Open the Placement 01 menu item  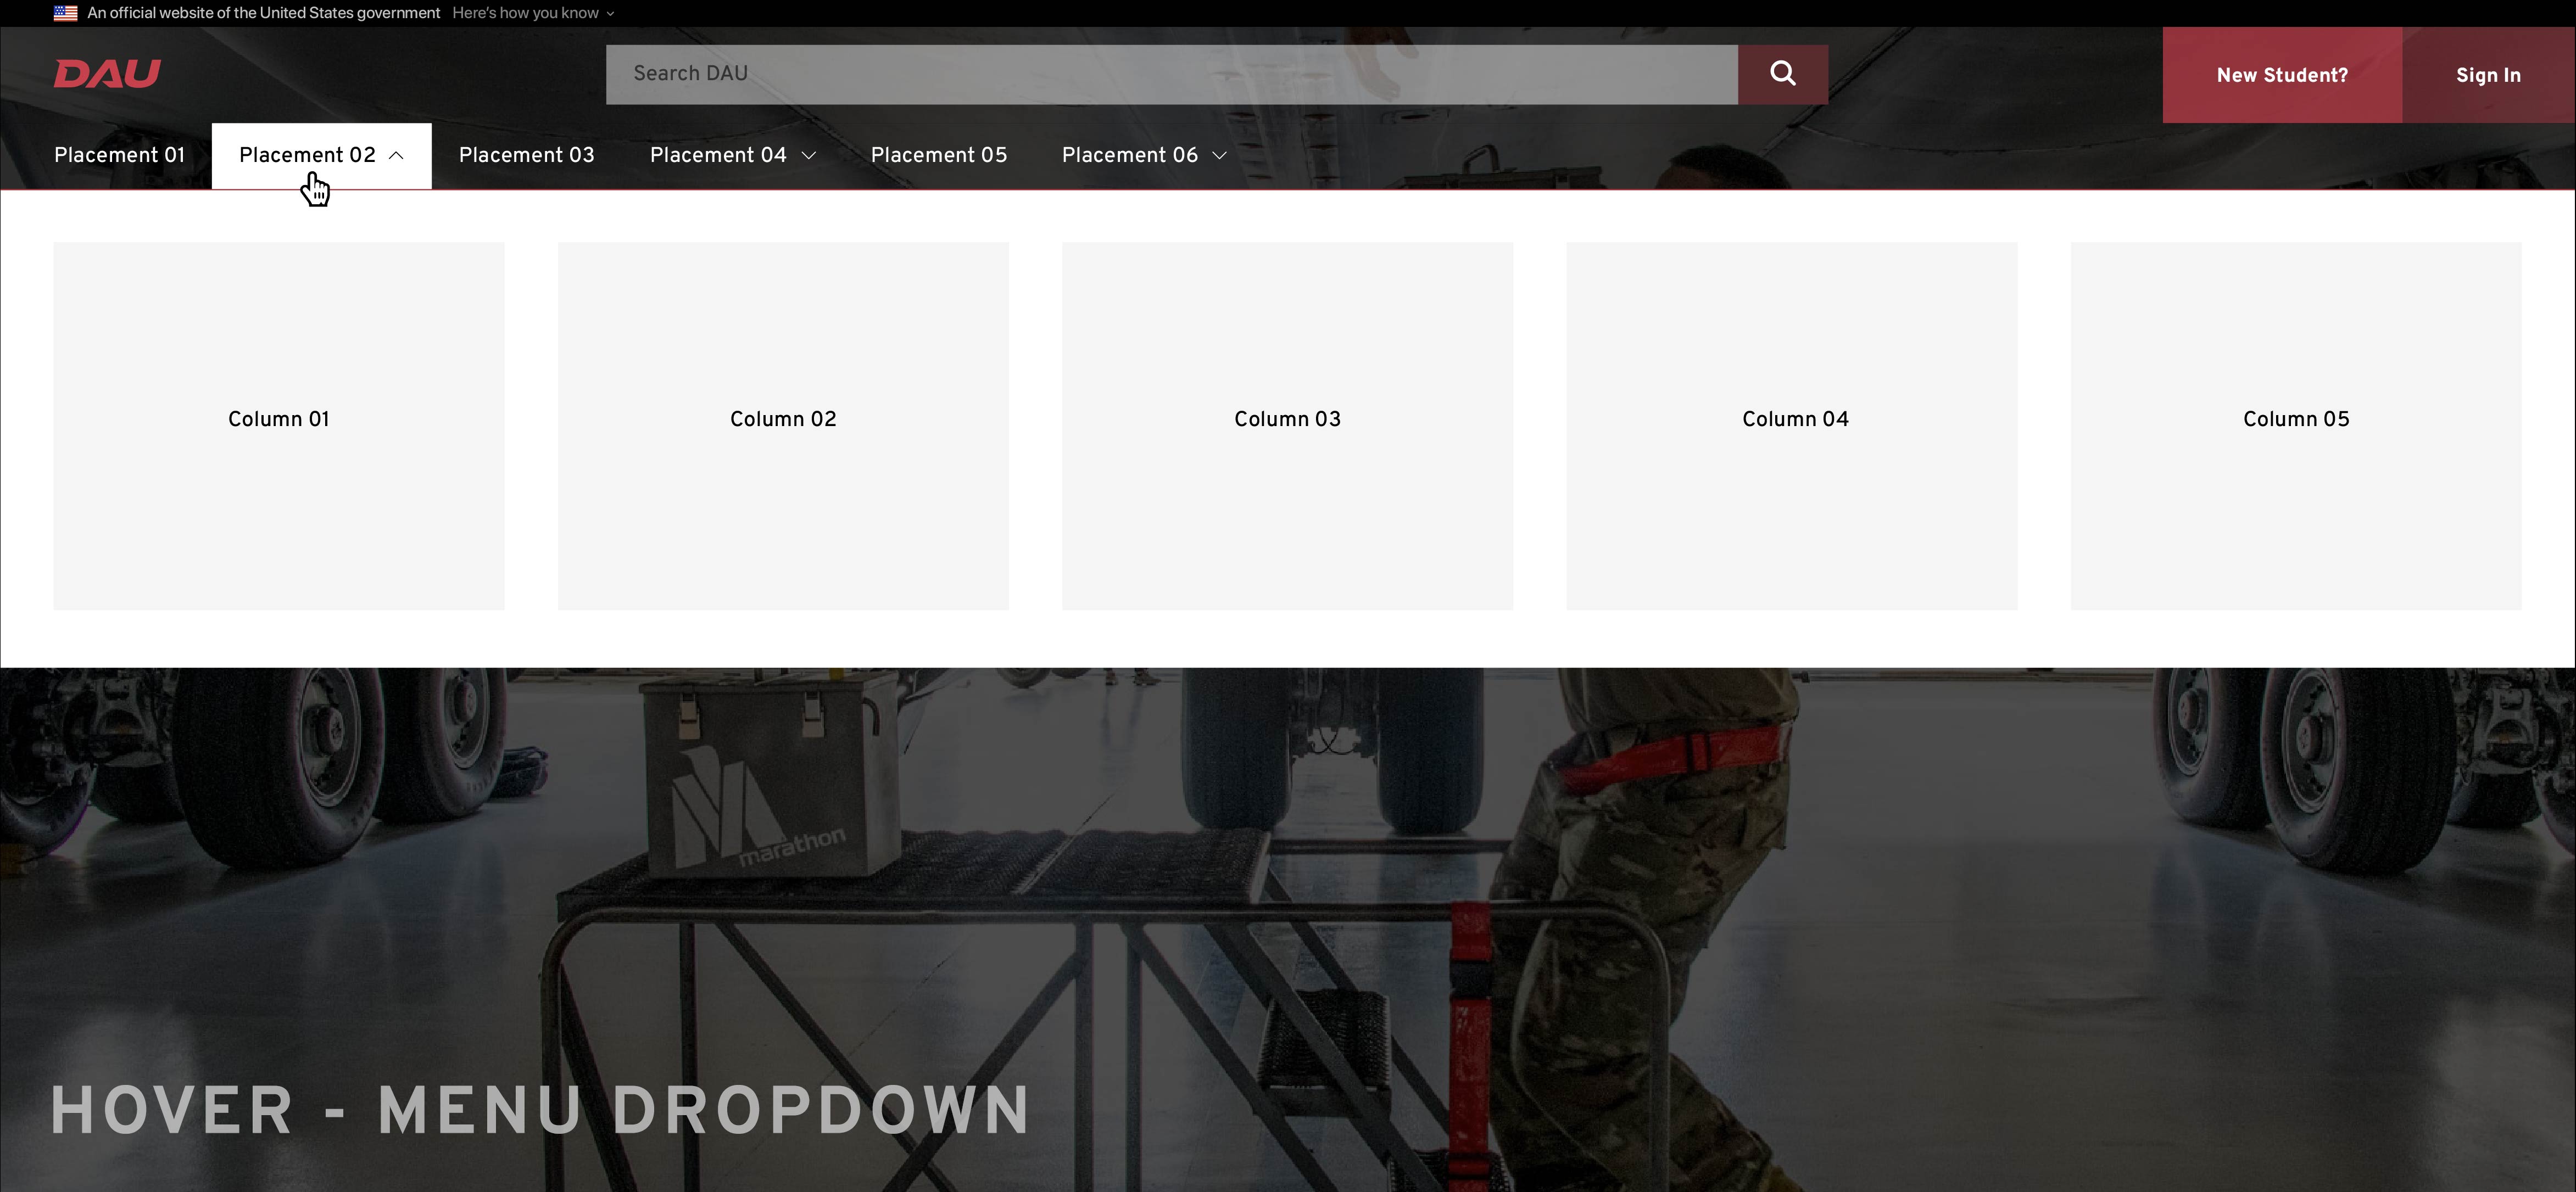tap(119, 155)
